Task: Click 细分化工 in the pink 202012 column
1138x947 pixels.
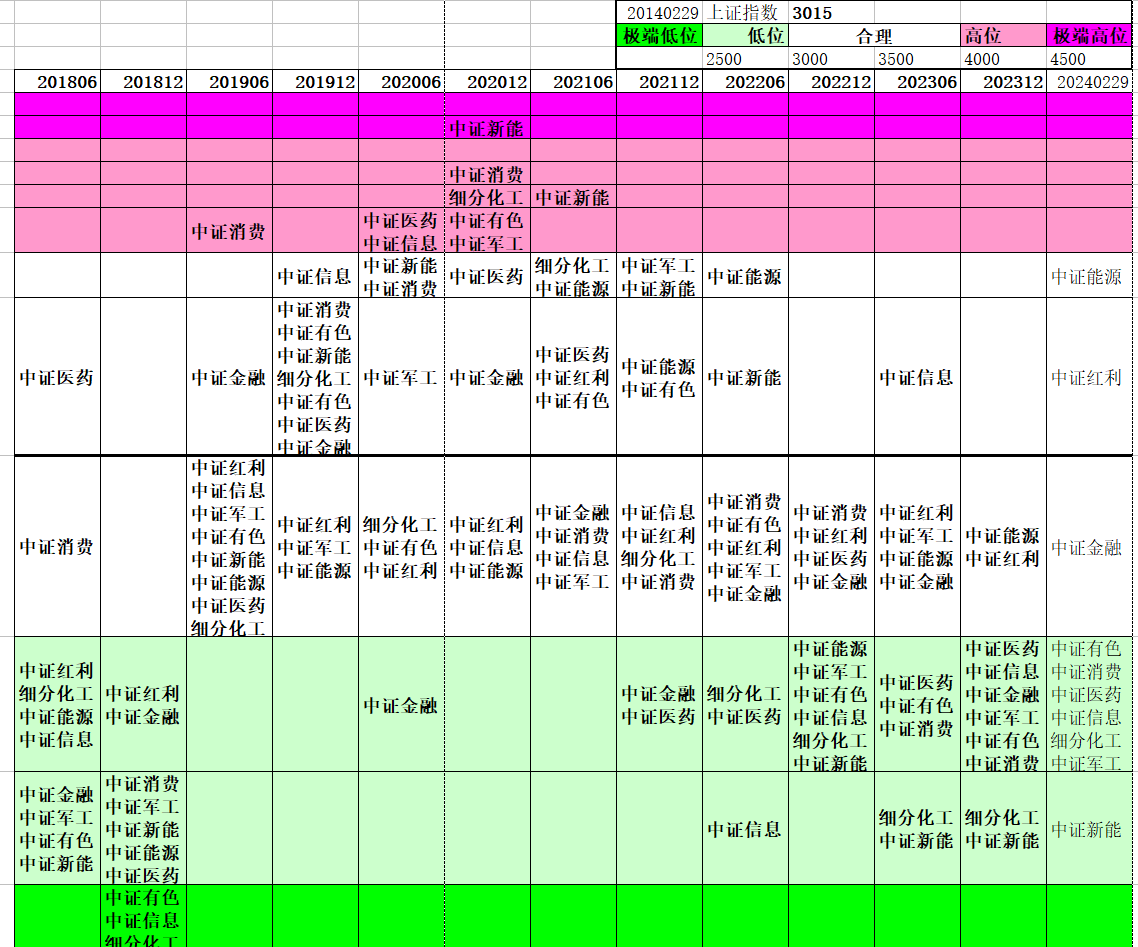Action: (x=486, y=197)
